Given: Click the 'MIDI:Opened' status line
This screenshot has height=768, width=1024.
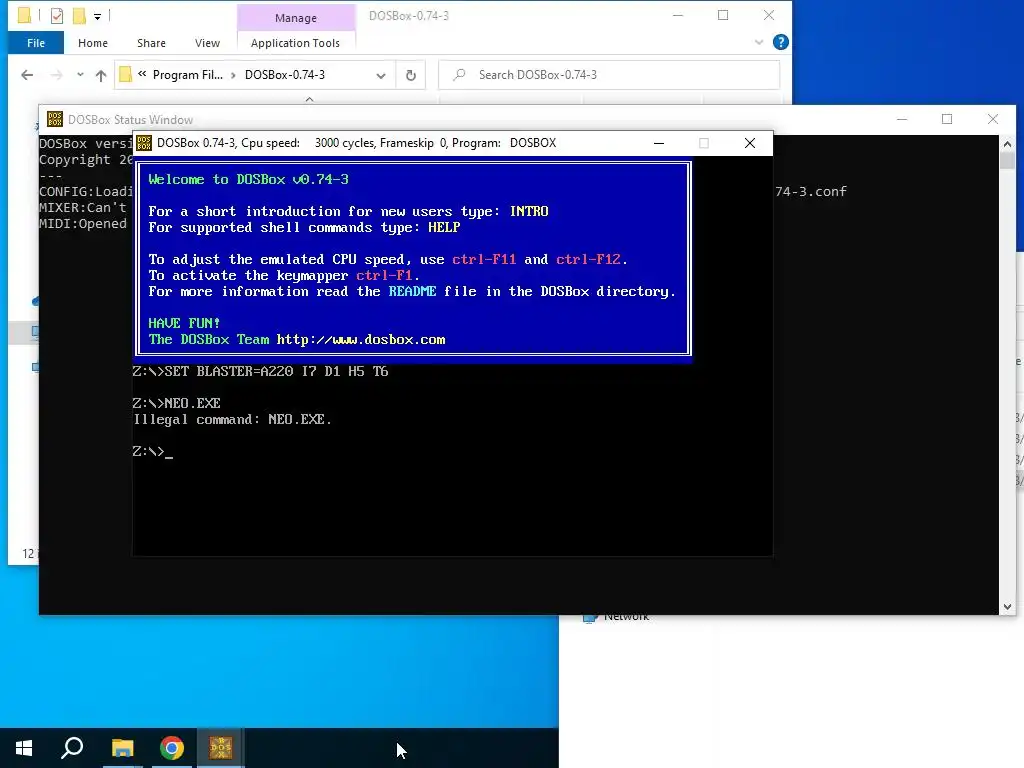Looking at the screenshot, I should click(83, 223).
